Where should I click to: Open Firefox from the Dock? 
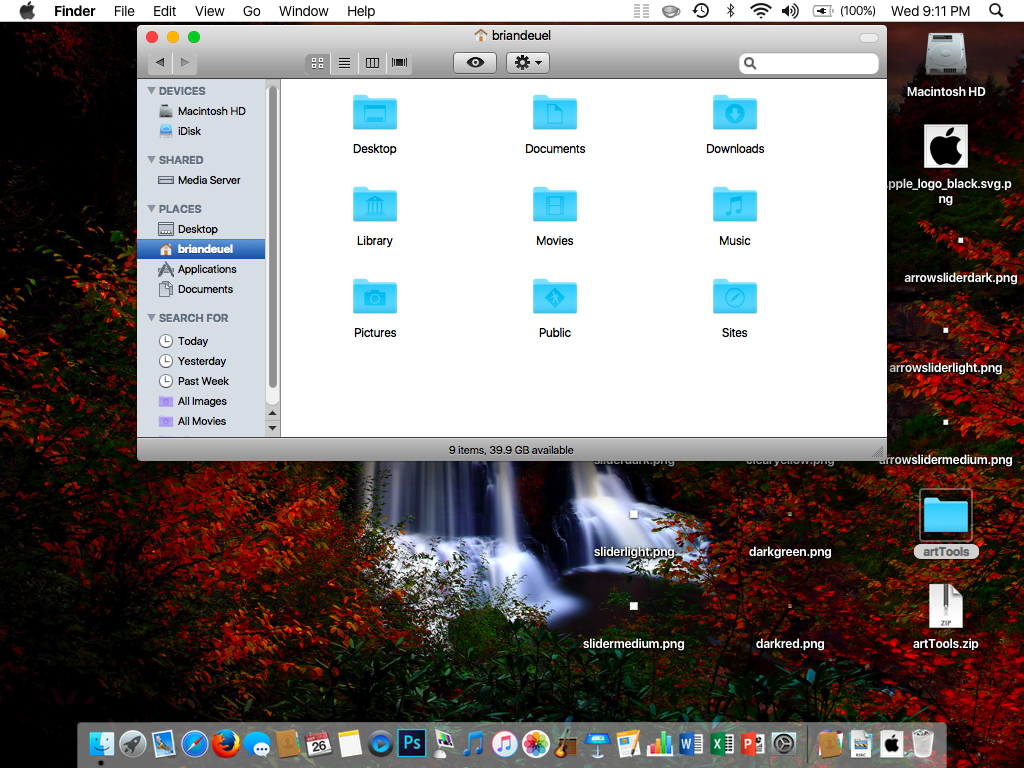[x=226, y=743]
